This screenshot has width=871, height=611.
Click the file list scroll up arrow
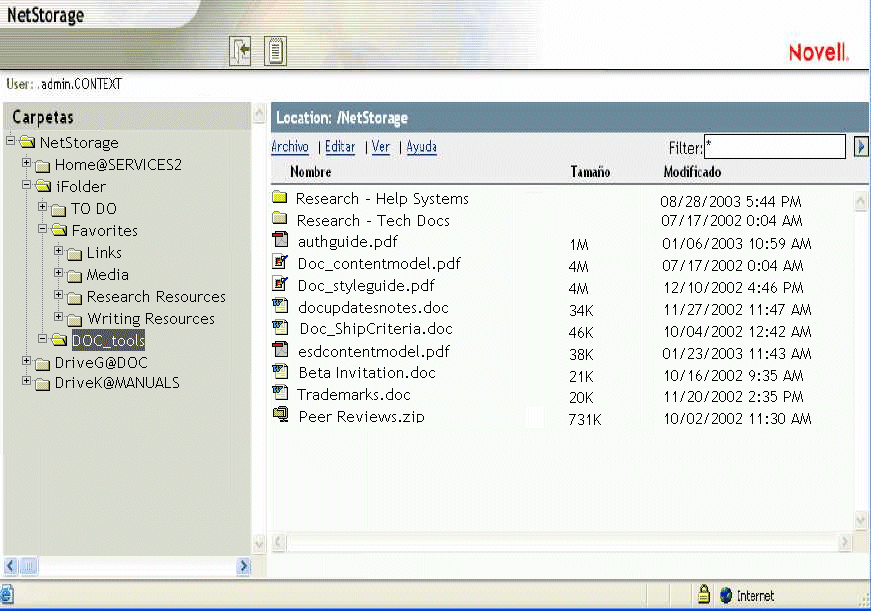click(x=860, y=201)
